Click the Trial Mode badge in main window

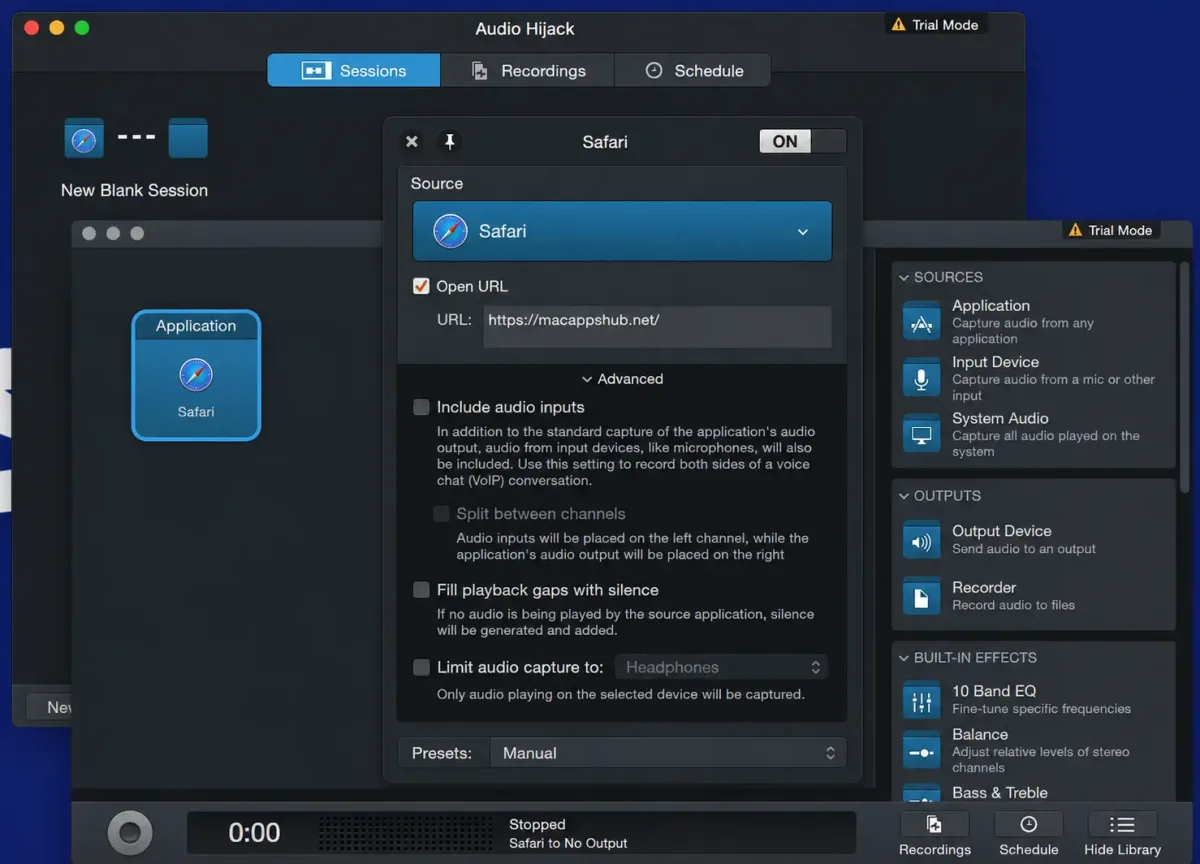936,25
